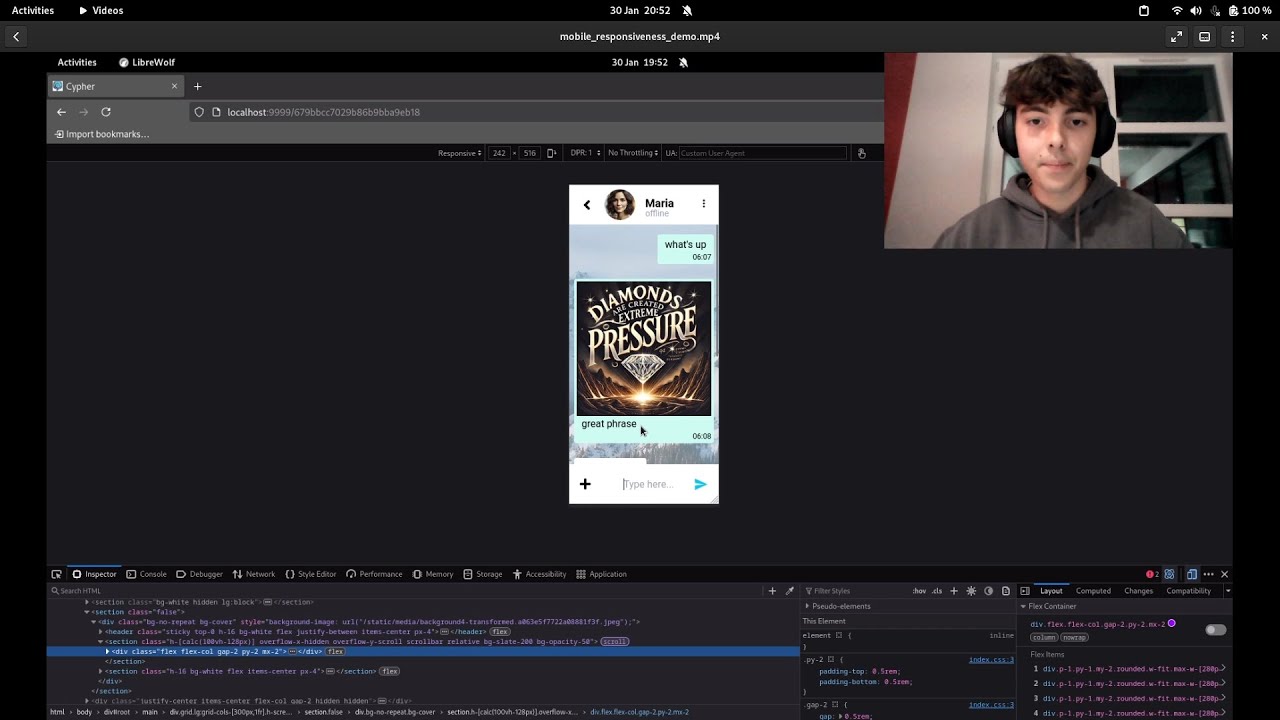
Task: Click the flex badge on the selected div
Action: (x=335, y=652)
